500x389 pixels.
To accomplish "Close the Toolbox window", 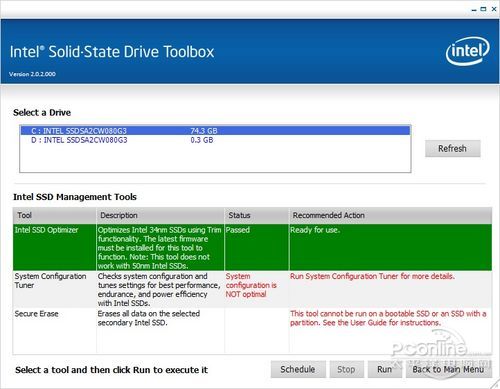I will [x=494, y=9].
